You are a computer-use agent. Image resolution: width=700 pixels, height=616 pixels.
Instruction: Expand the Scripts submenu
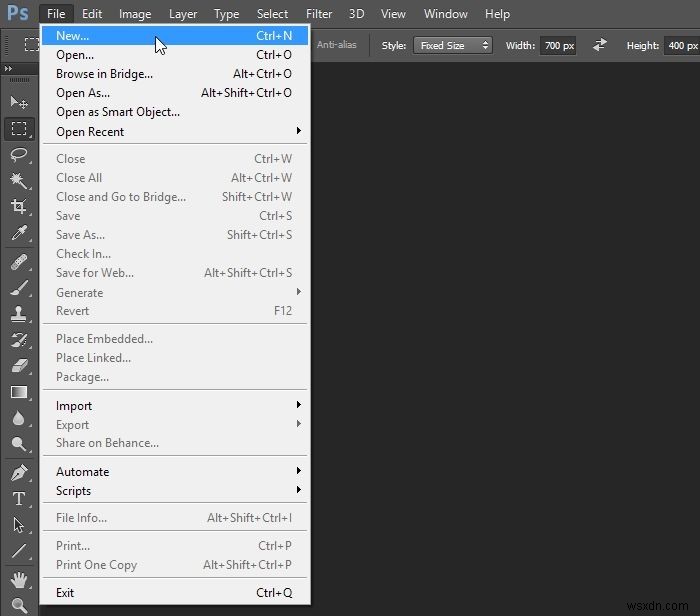point(175,491)
